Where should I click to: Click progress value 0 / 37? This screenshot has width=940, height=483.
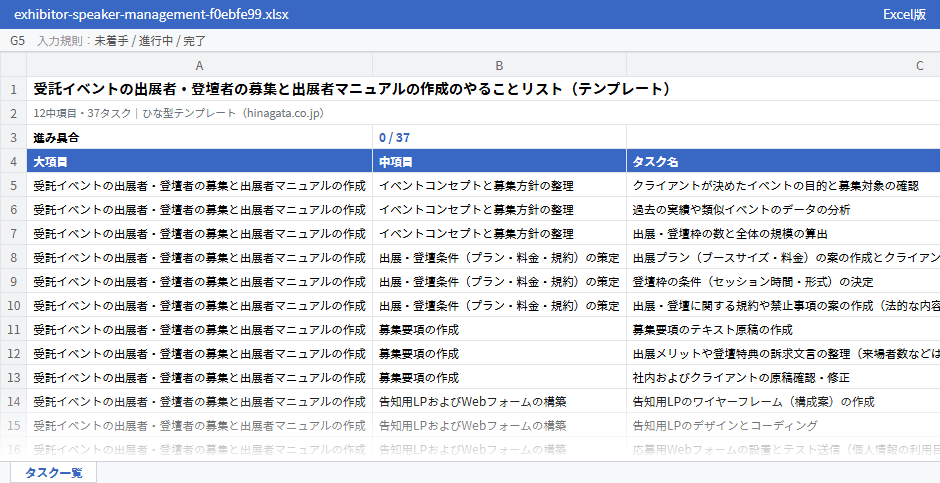[394, 137]
